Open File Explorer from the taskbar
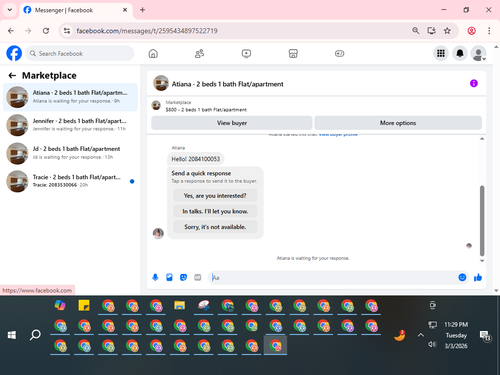Screen dimensions: 500x375 (180, 305)
